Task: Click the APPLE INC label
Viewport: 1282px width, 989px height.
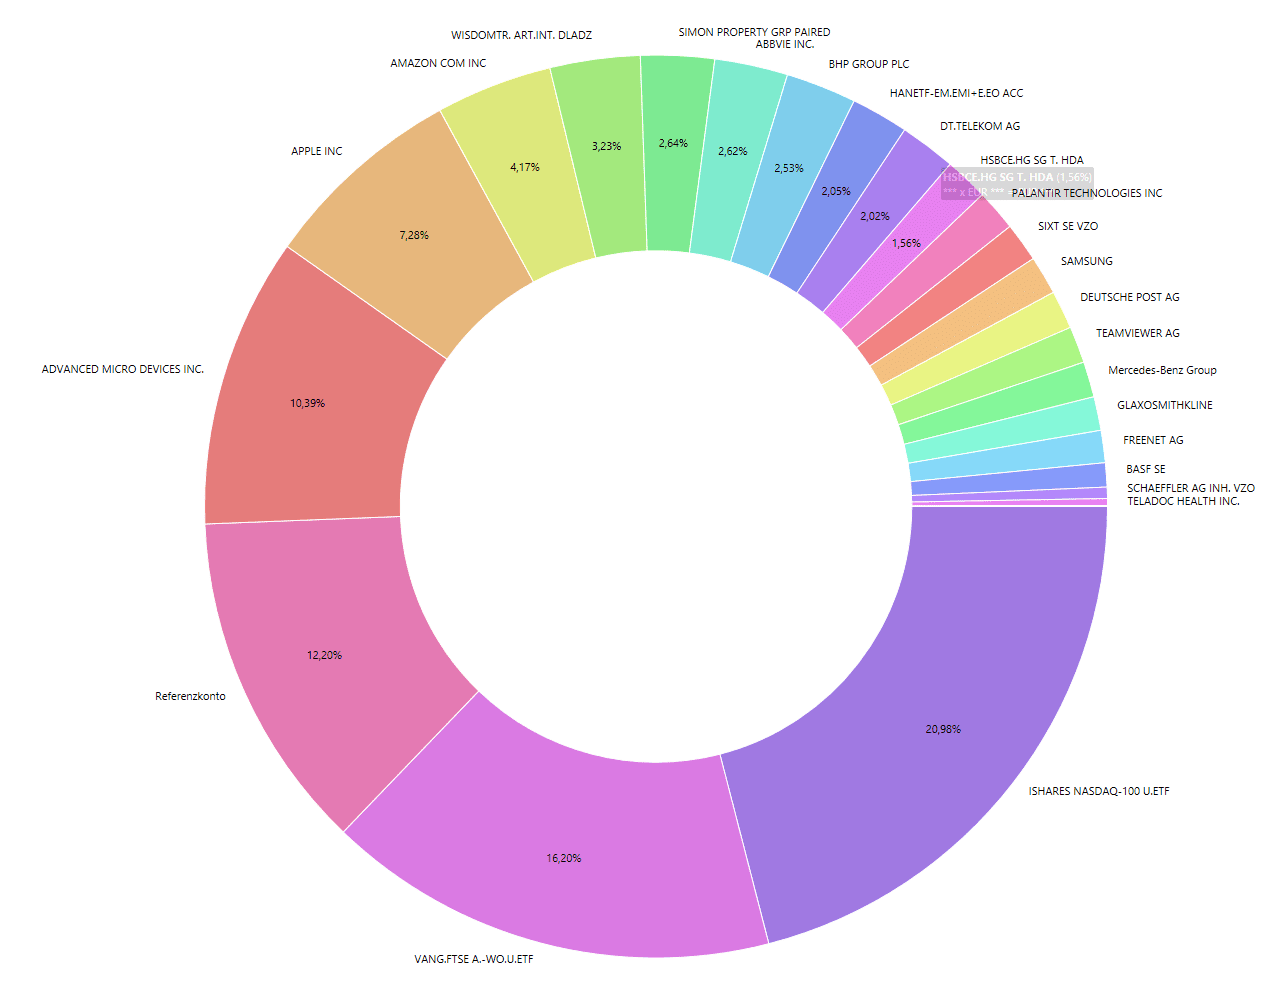Action: pos(317,151)
